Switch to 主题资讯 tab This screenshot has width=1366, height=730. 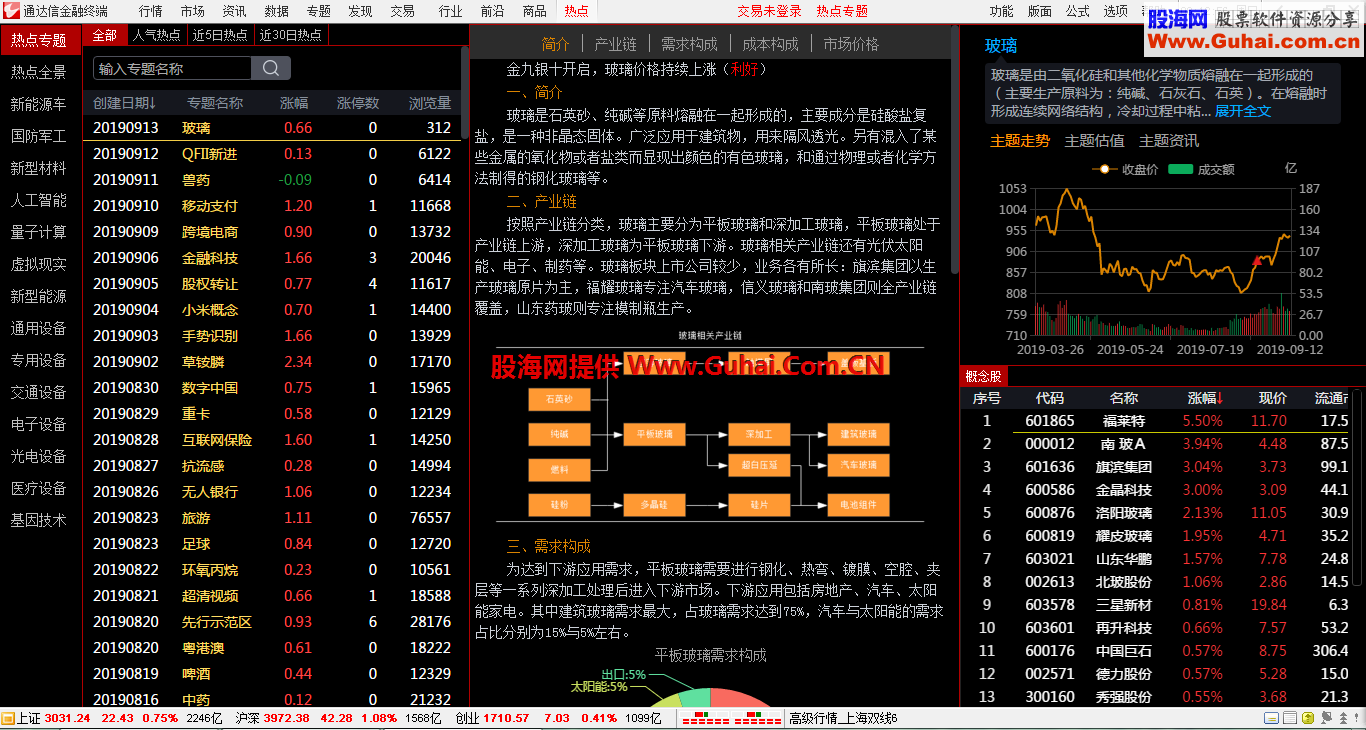[x=1169, y=141]
